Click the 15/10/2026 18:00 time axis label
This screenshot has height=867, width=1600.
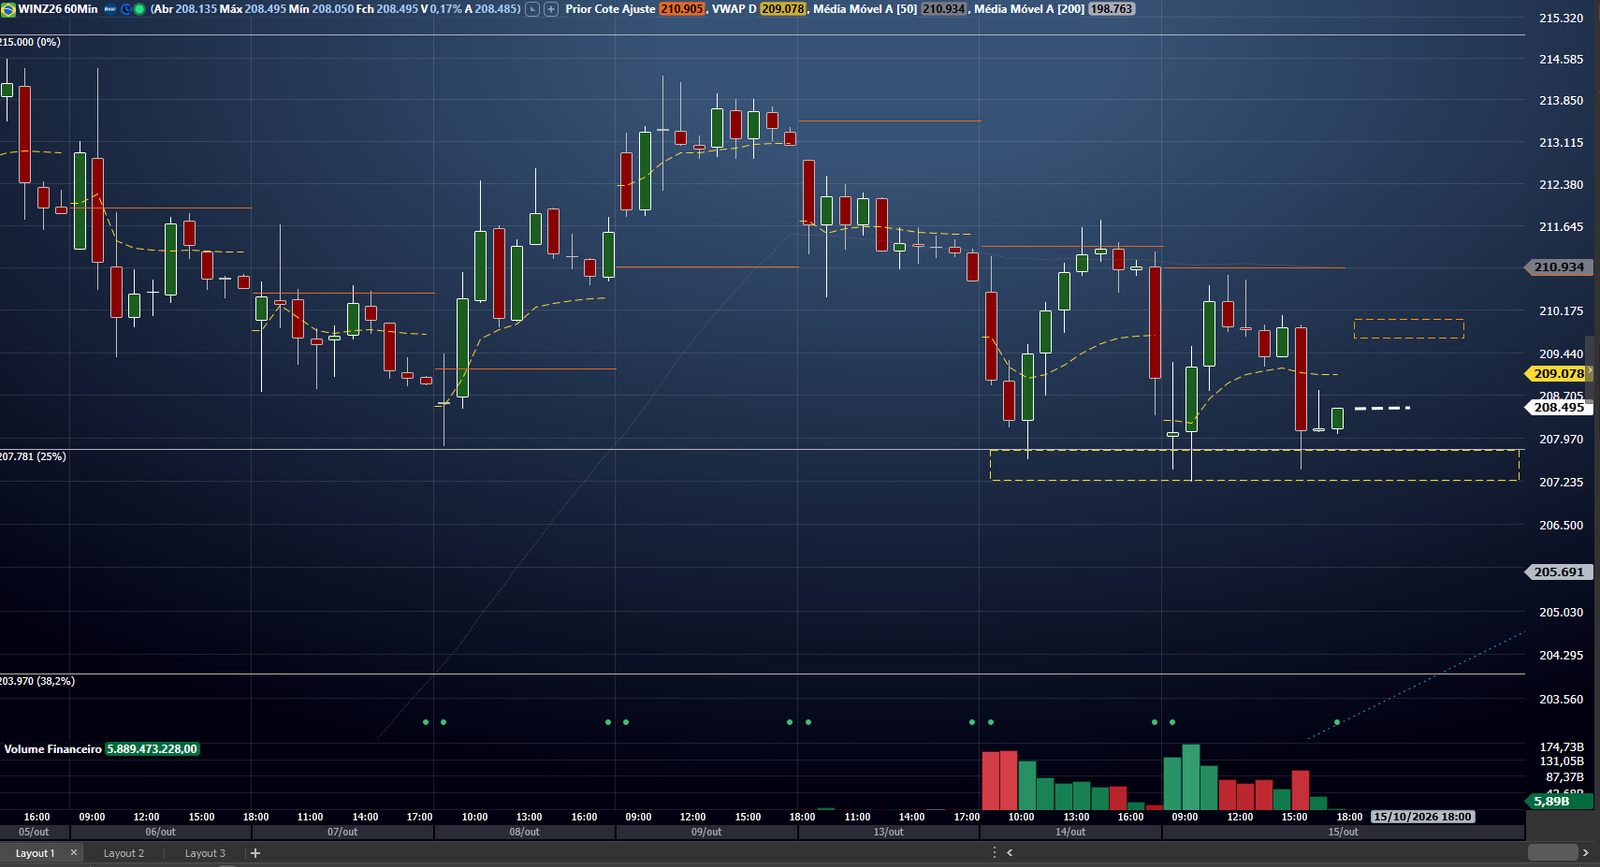(x=1422, y=817)
